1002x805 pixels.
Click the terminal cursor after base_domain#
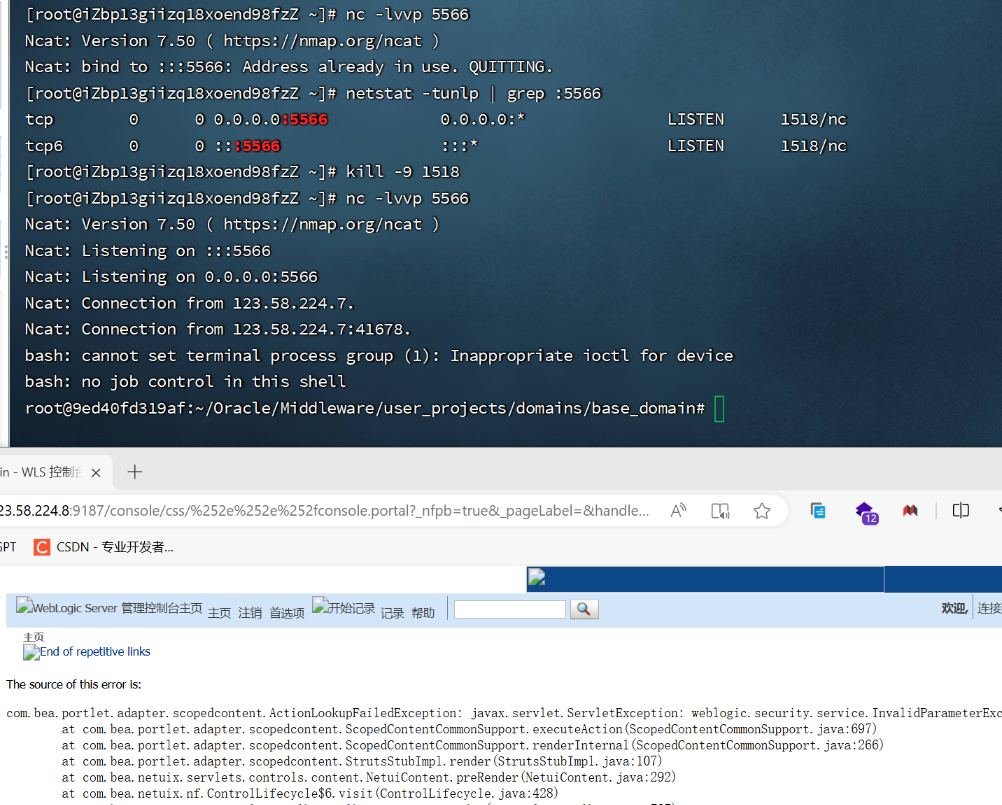click(719, 409)
